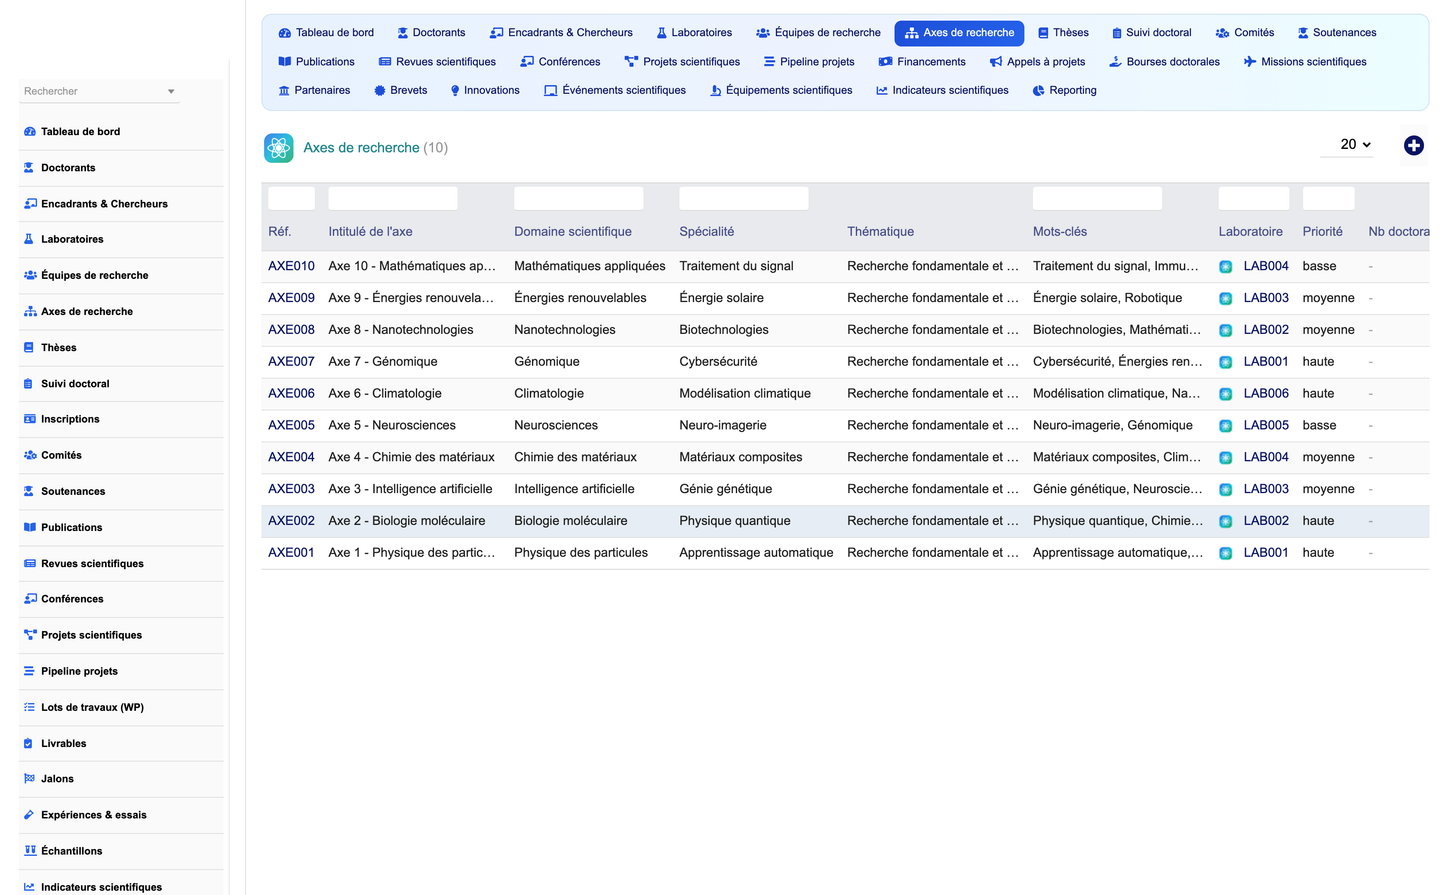Click the Lots de travaux list icon

tap(29, 707)
